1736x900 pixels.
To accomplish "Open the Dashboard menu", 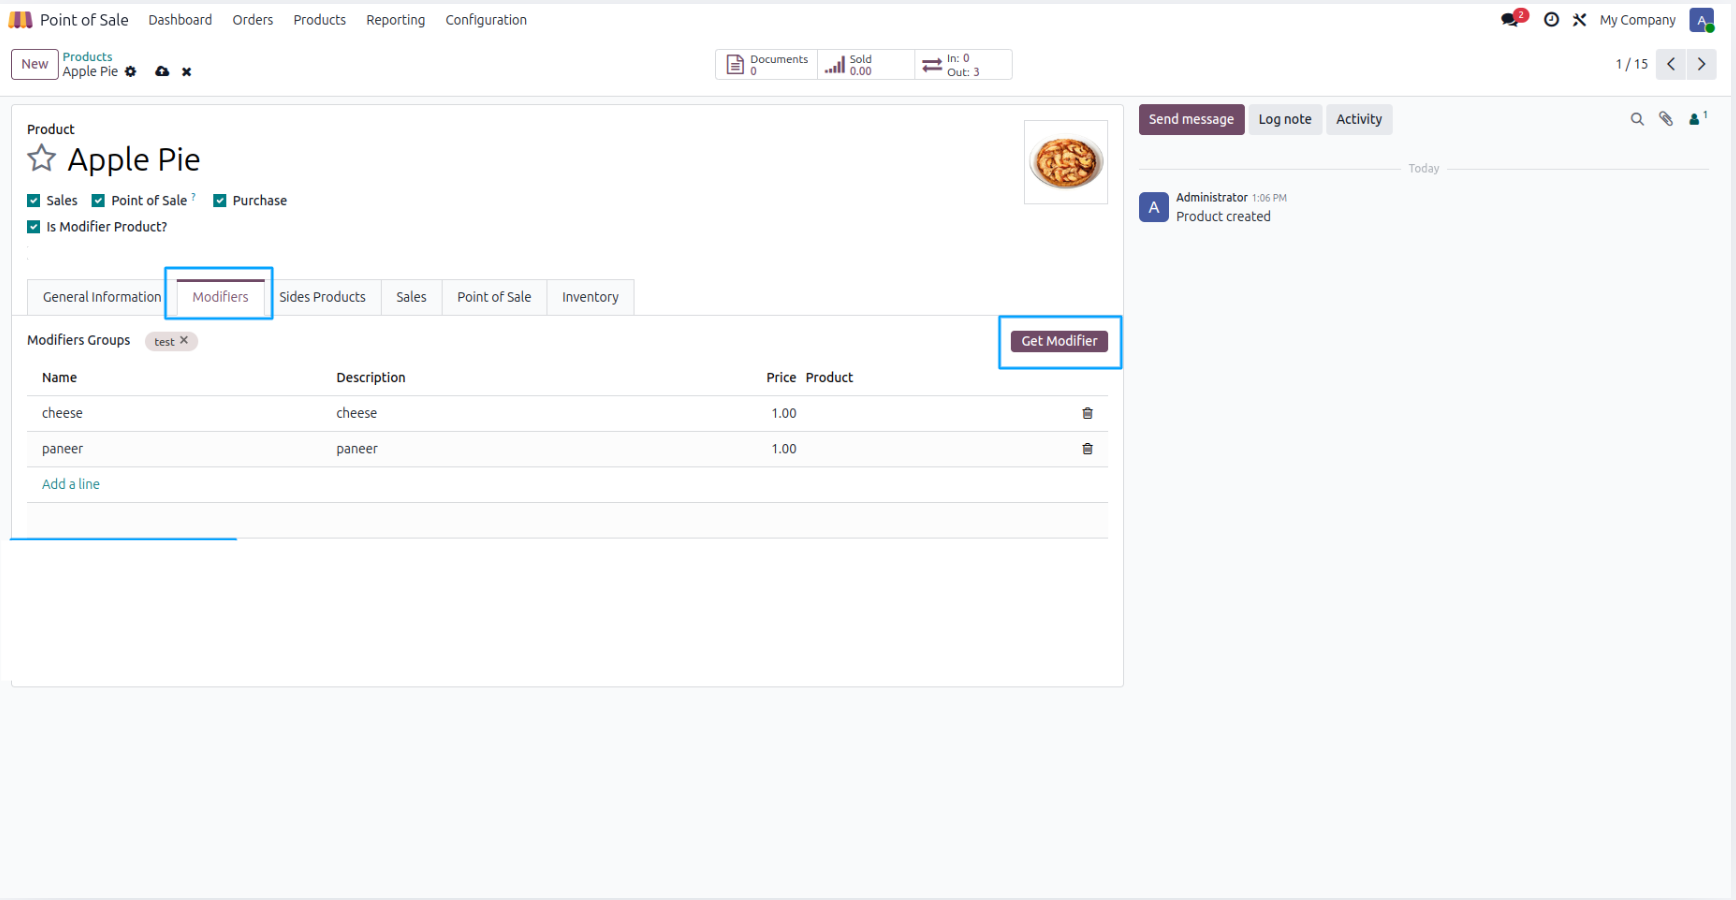I will coord(180,20).
